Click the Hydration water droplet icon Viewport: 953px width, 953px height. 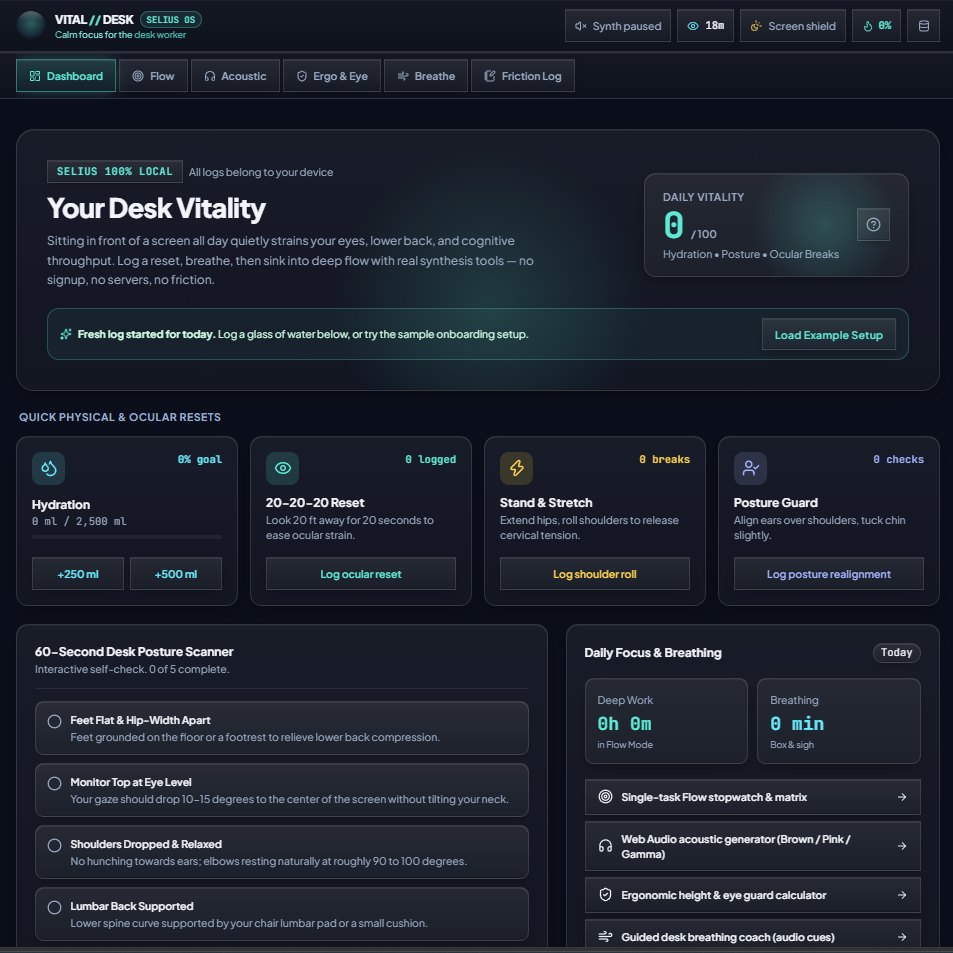(49, 468)
